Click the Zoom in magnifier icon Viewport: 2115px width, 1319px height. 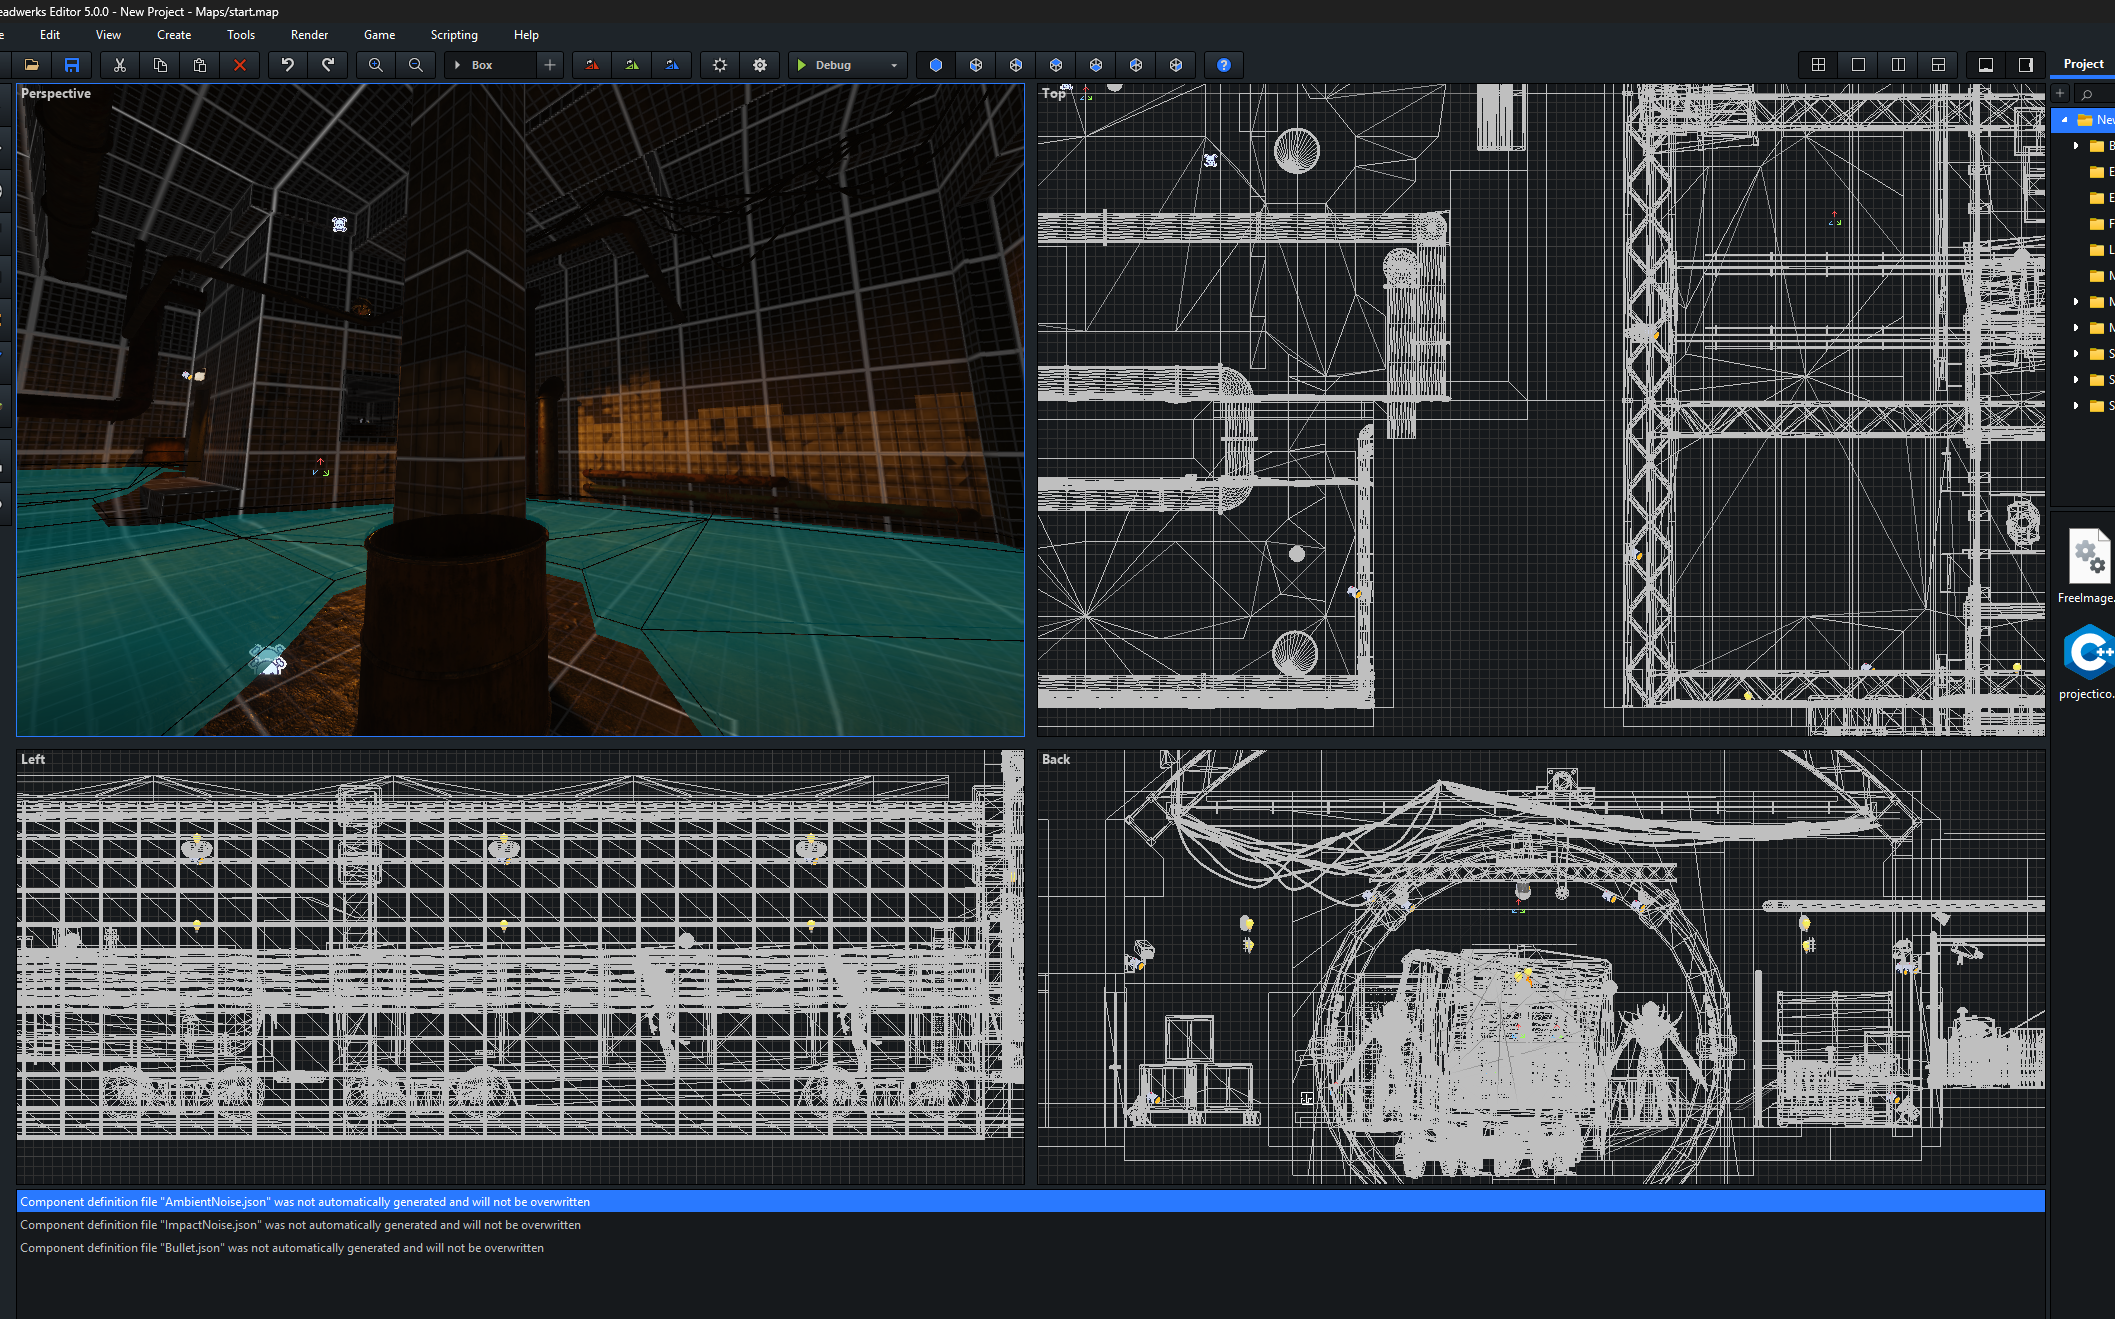coord(376,65)
